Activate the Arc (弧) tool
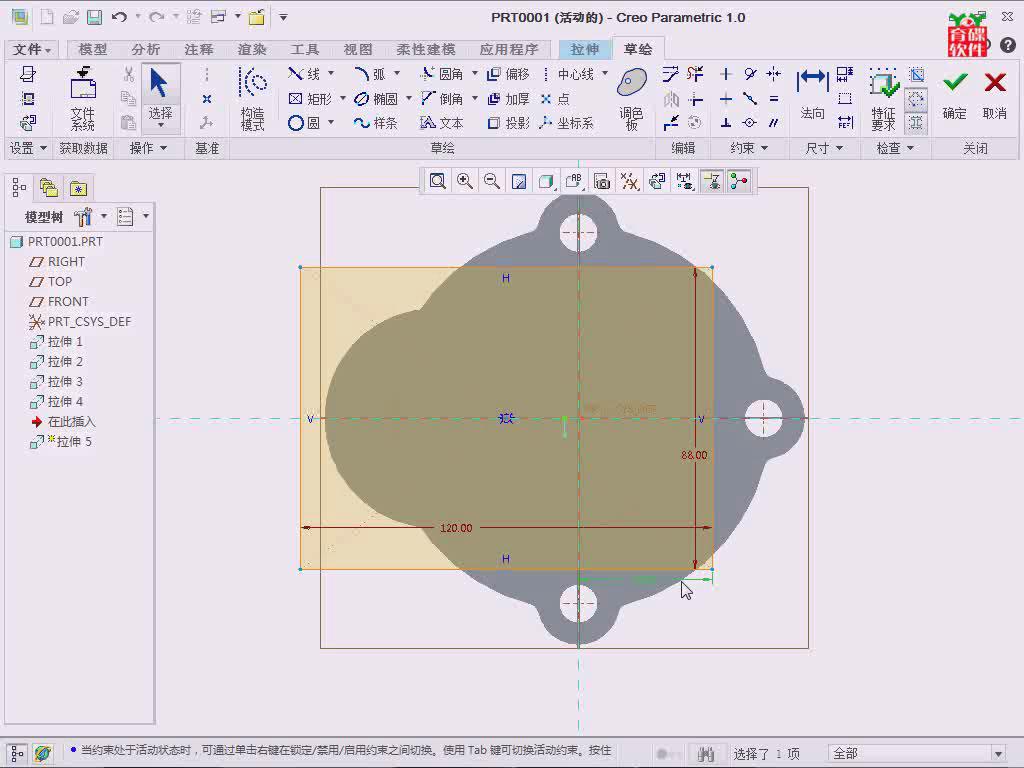Image resolution: width=1024 pixels, height=768 pixels. (x=370, y=74)
